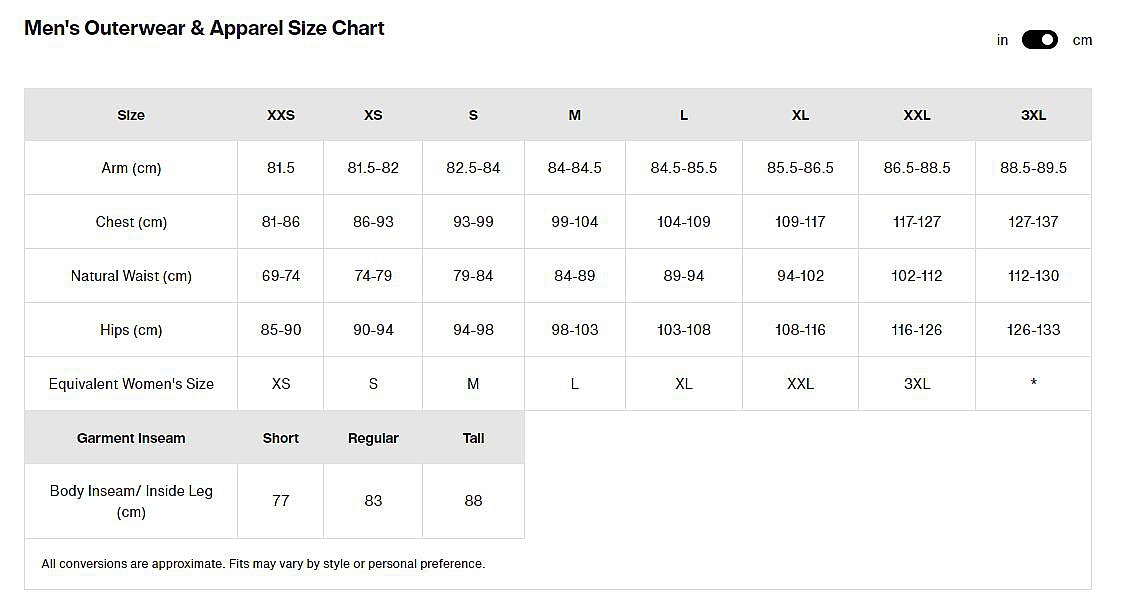The height and width of the screenshot is (605, 1137).
Task: Click the 'Equivalent Women's Size' row label
Action: (x=131, y=384)
